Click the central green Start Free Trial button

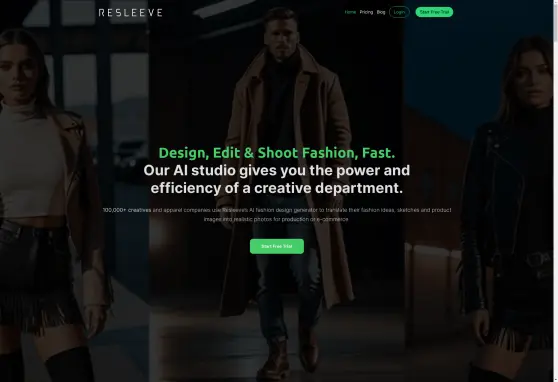[x=277, y=246]
